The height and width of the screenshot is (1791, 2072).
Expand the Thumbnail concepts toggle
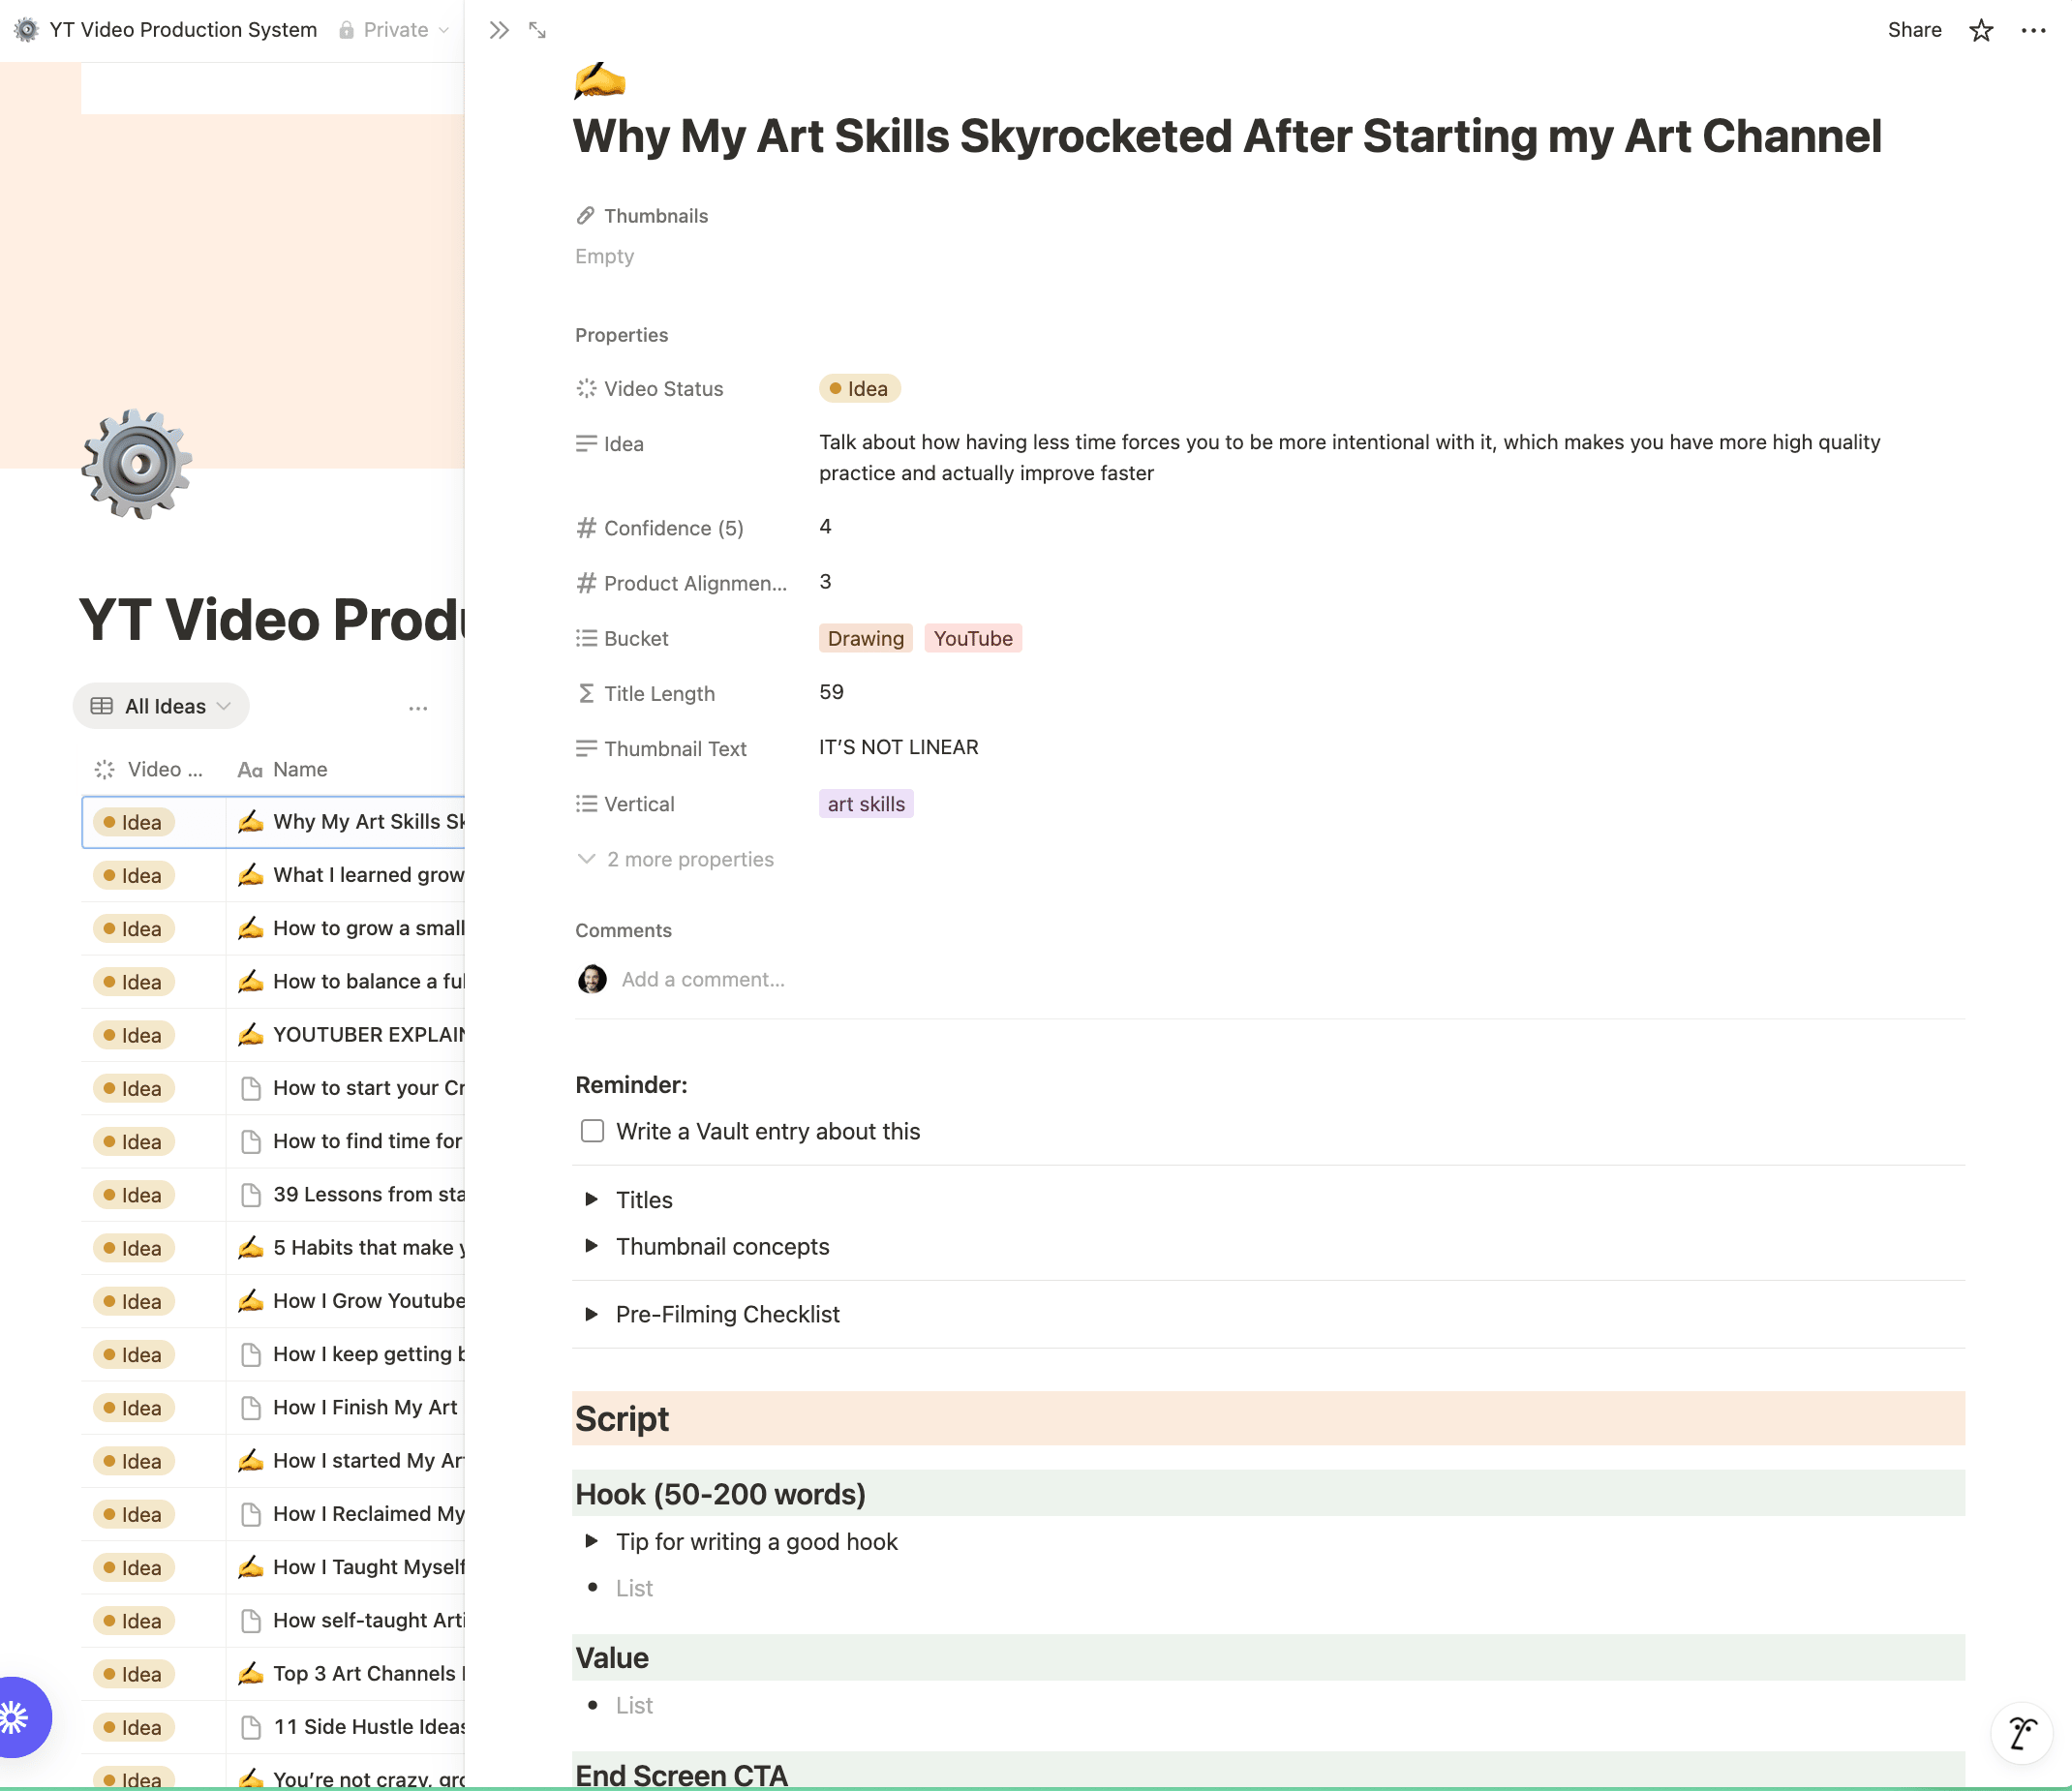(x=591, y=1246)
